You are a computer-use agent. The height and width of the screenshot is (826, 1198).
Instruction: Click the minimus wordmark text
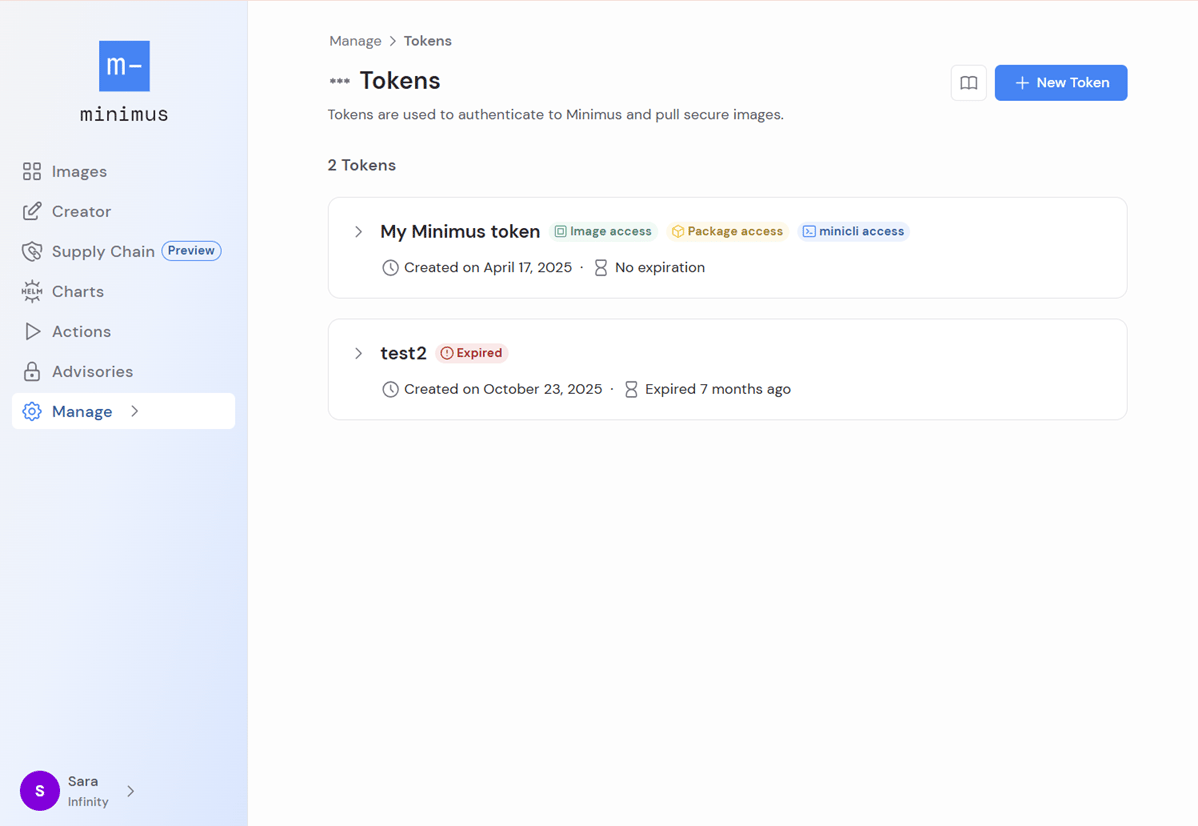tap(124, 115)
